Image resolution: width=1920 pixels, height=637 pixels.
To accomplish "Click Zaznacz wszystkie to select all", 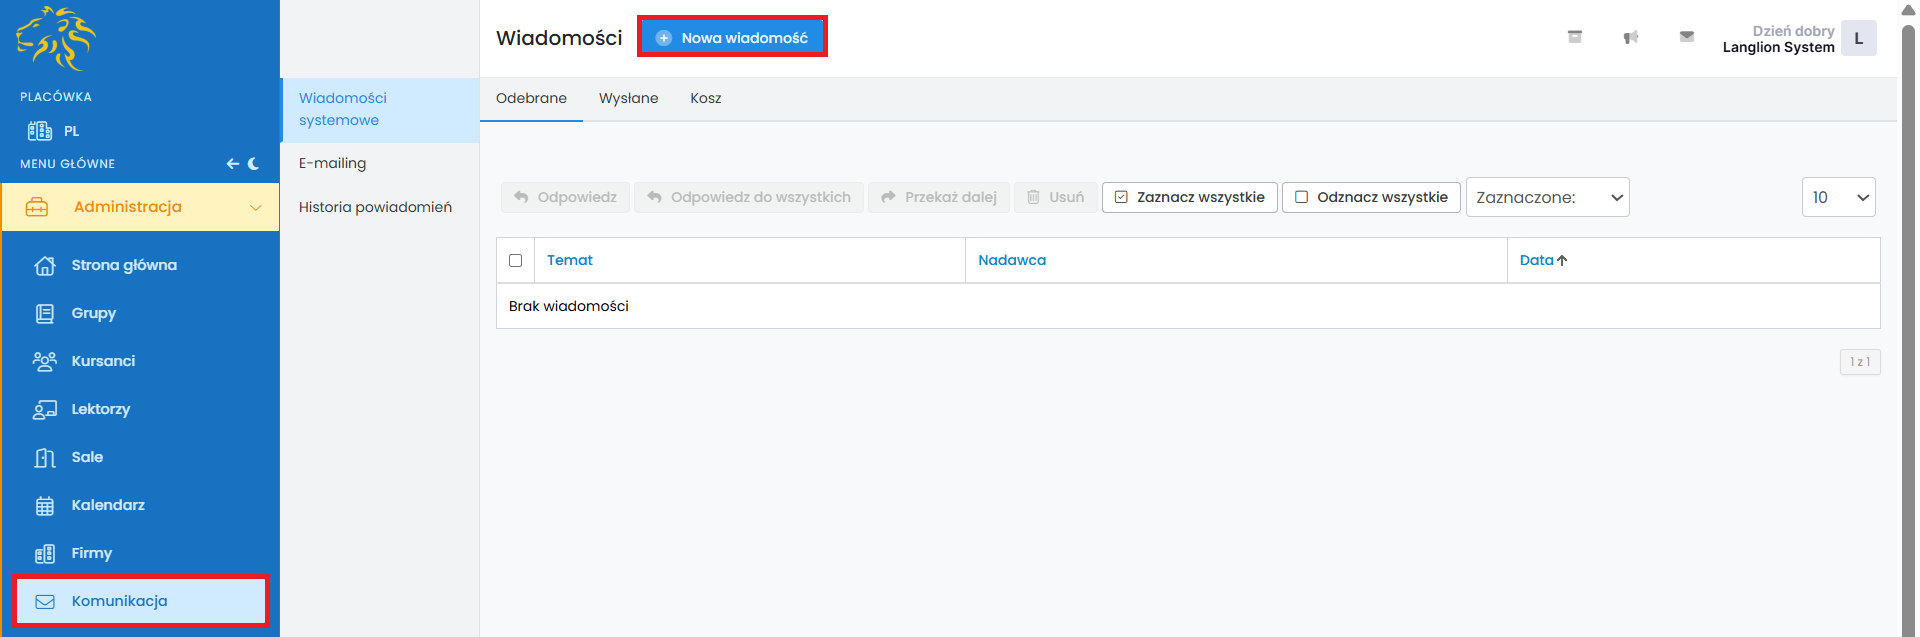I will [1189, 197].
